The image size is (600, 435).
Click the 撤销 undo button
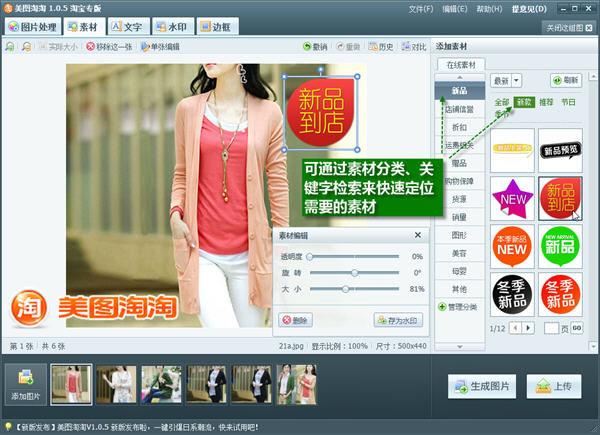(315, 47)
